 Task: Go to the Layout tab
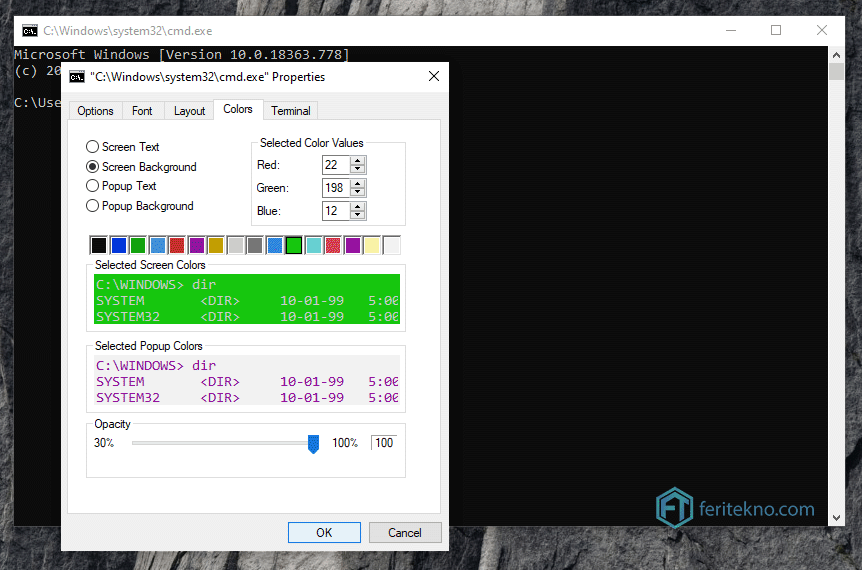point(189,111)
